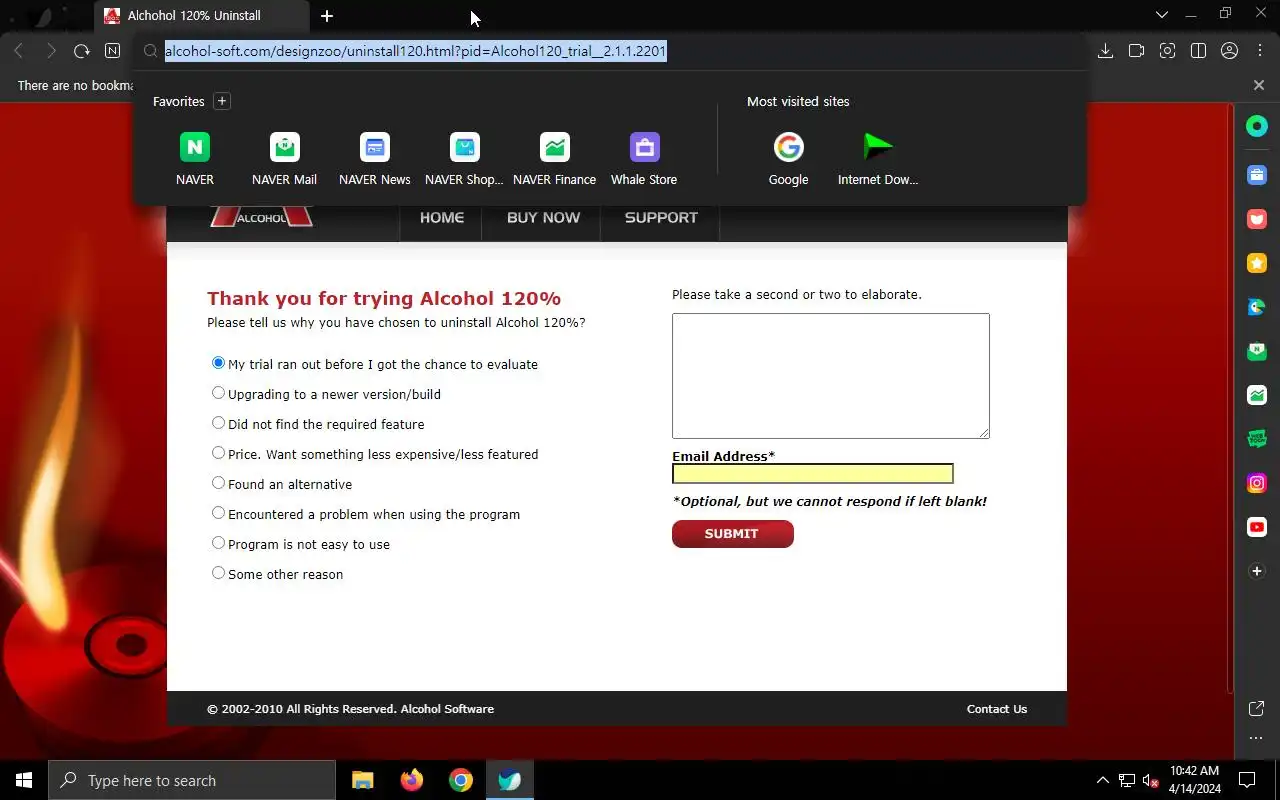
Task: Open the three-dot browser menu
Action: (x=1260, y=51)
